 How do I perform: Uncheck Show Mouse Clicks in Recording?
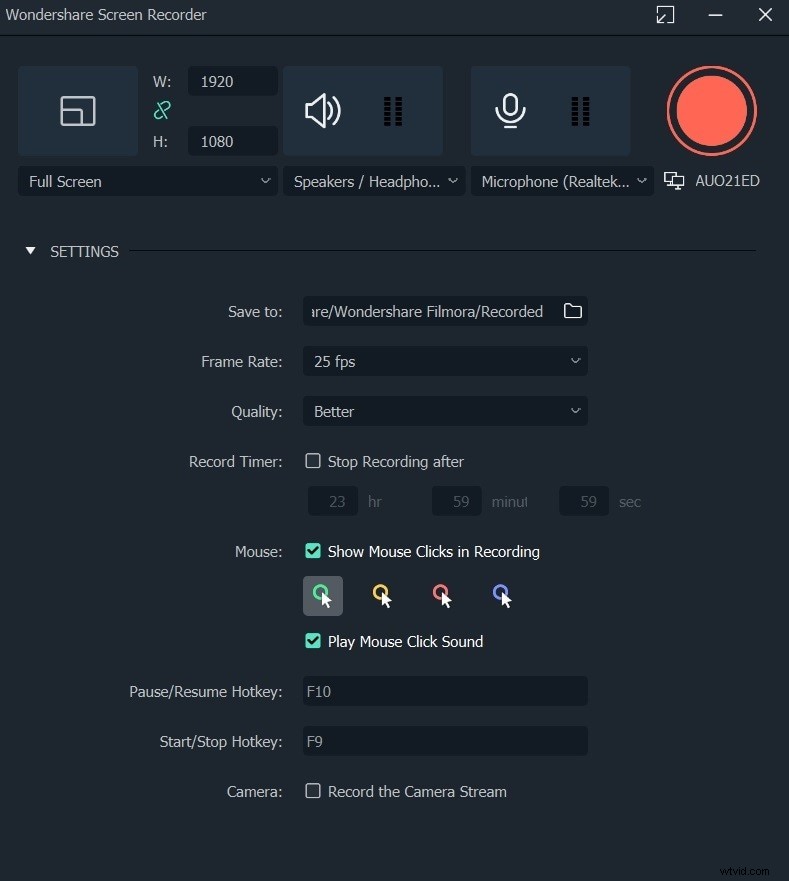pos(313,551)
